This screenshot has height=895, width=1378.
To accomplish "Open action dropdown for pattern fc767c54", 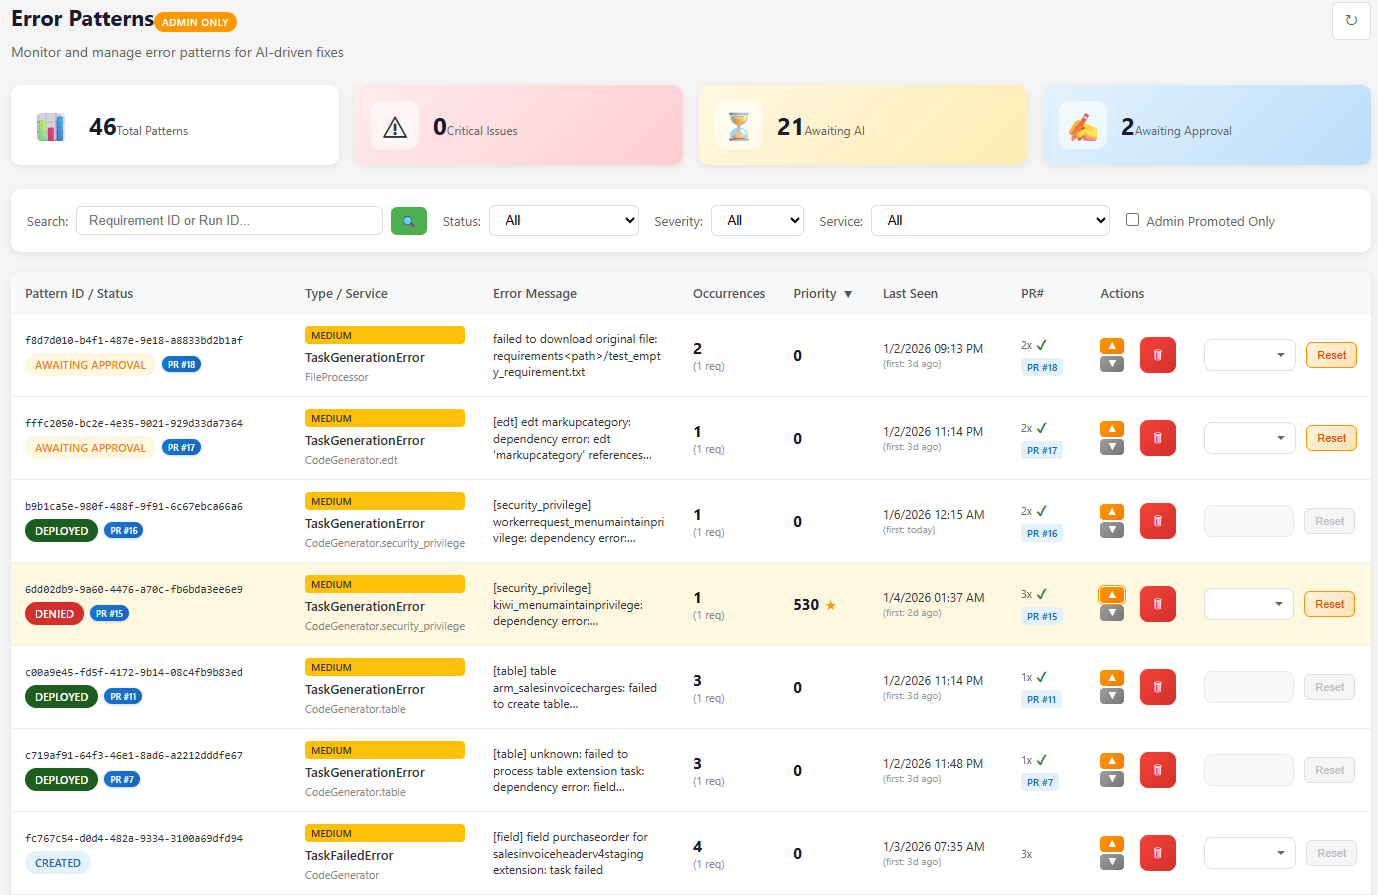I will tap(1251, 853).
